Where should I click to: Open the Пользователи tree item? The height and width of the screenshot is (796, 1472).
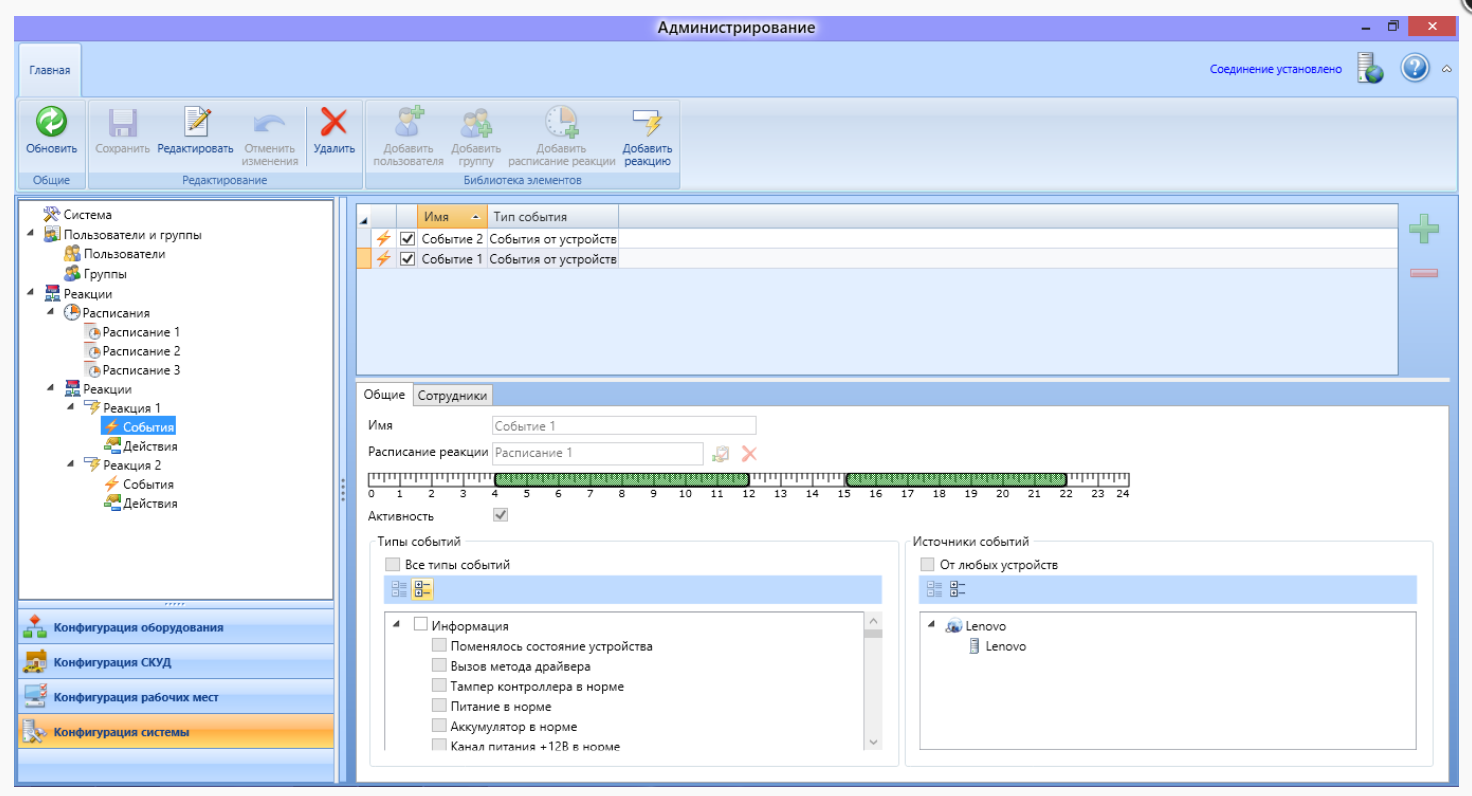point(124,254)
